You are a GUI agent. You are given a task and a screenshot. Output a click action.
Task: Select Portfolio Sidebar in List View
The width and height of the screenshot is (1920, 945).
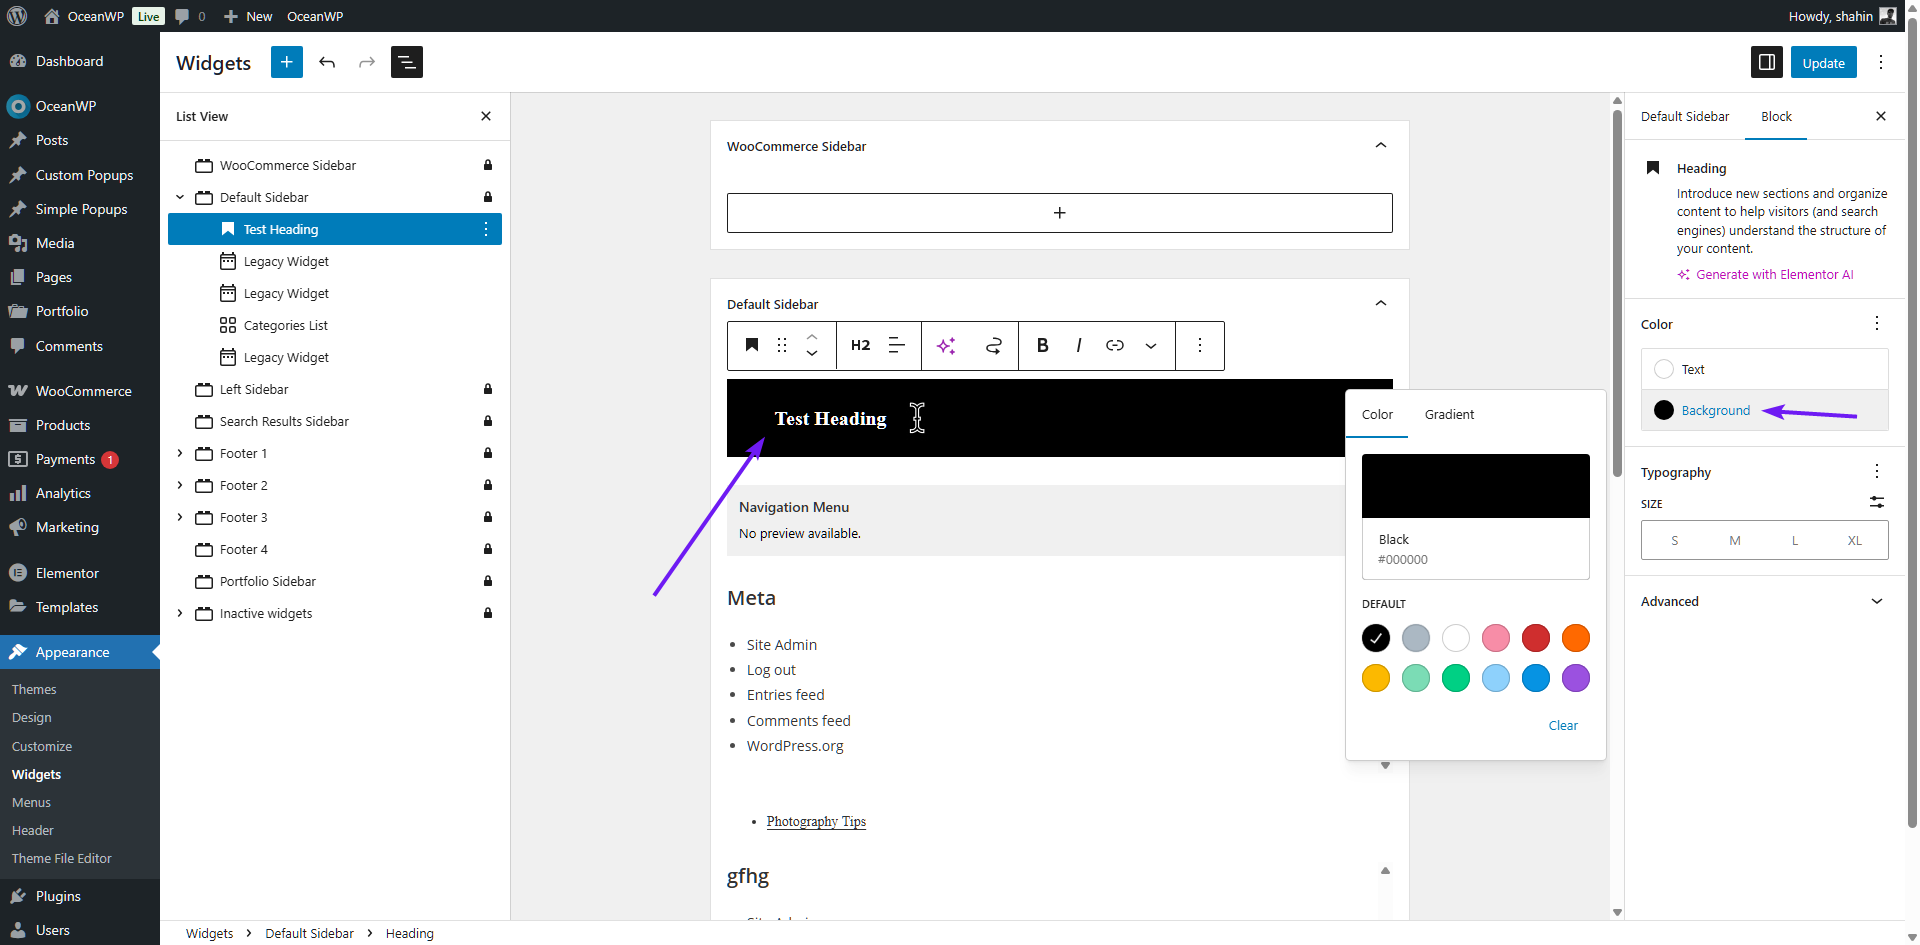(x=335, y=581)
